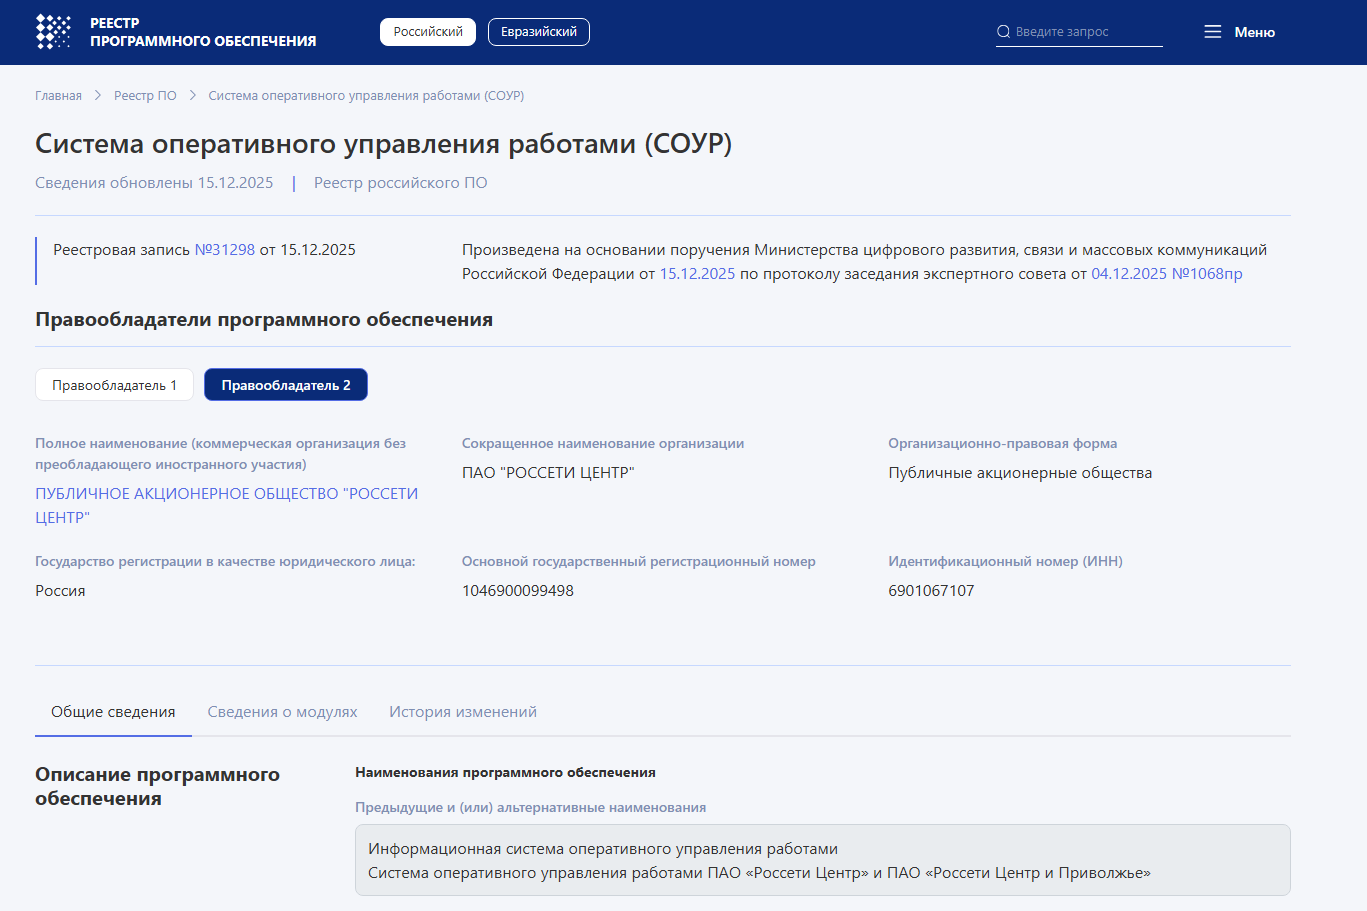Go to Главная in the breadcrumbs
This screenshot has height=911, width=1367.
58,96
